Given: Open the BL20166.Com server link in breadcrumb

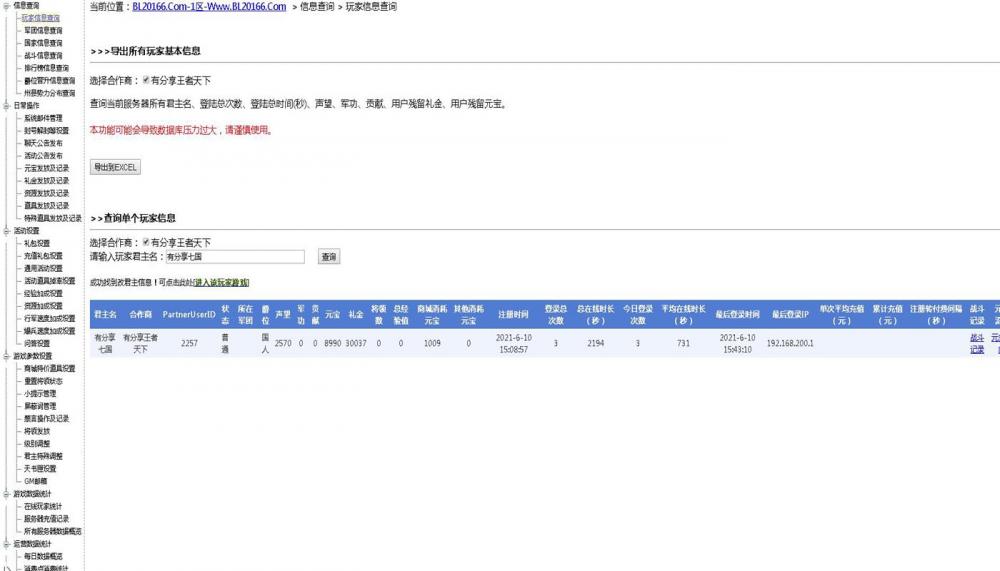Looking at the screenshot, I should (x=209, y=7).
